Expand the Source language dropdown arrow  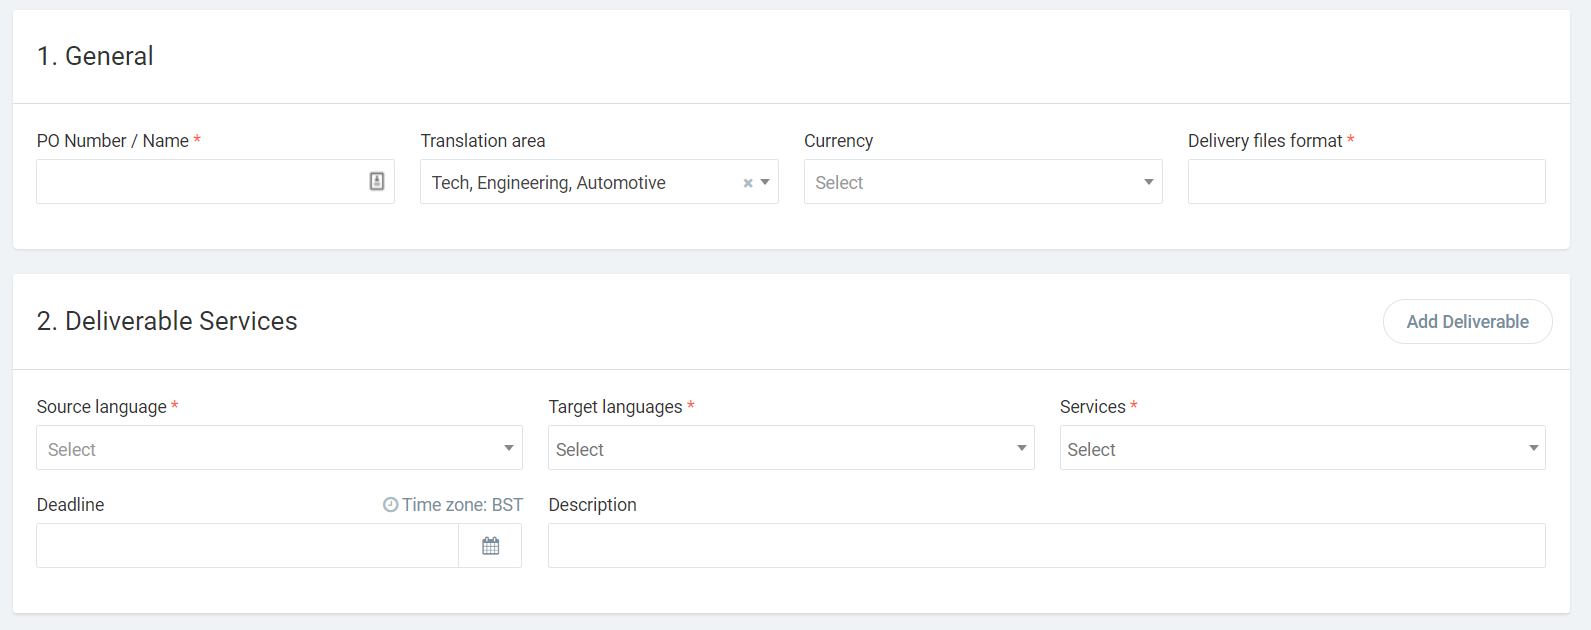508,448
